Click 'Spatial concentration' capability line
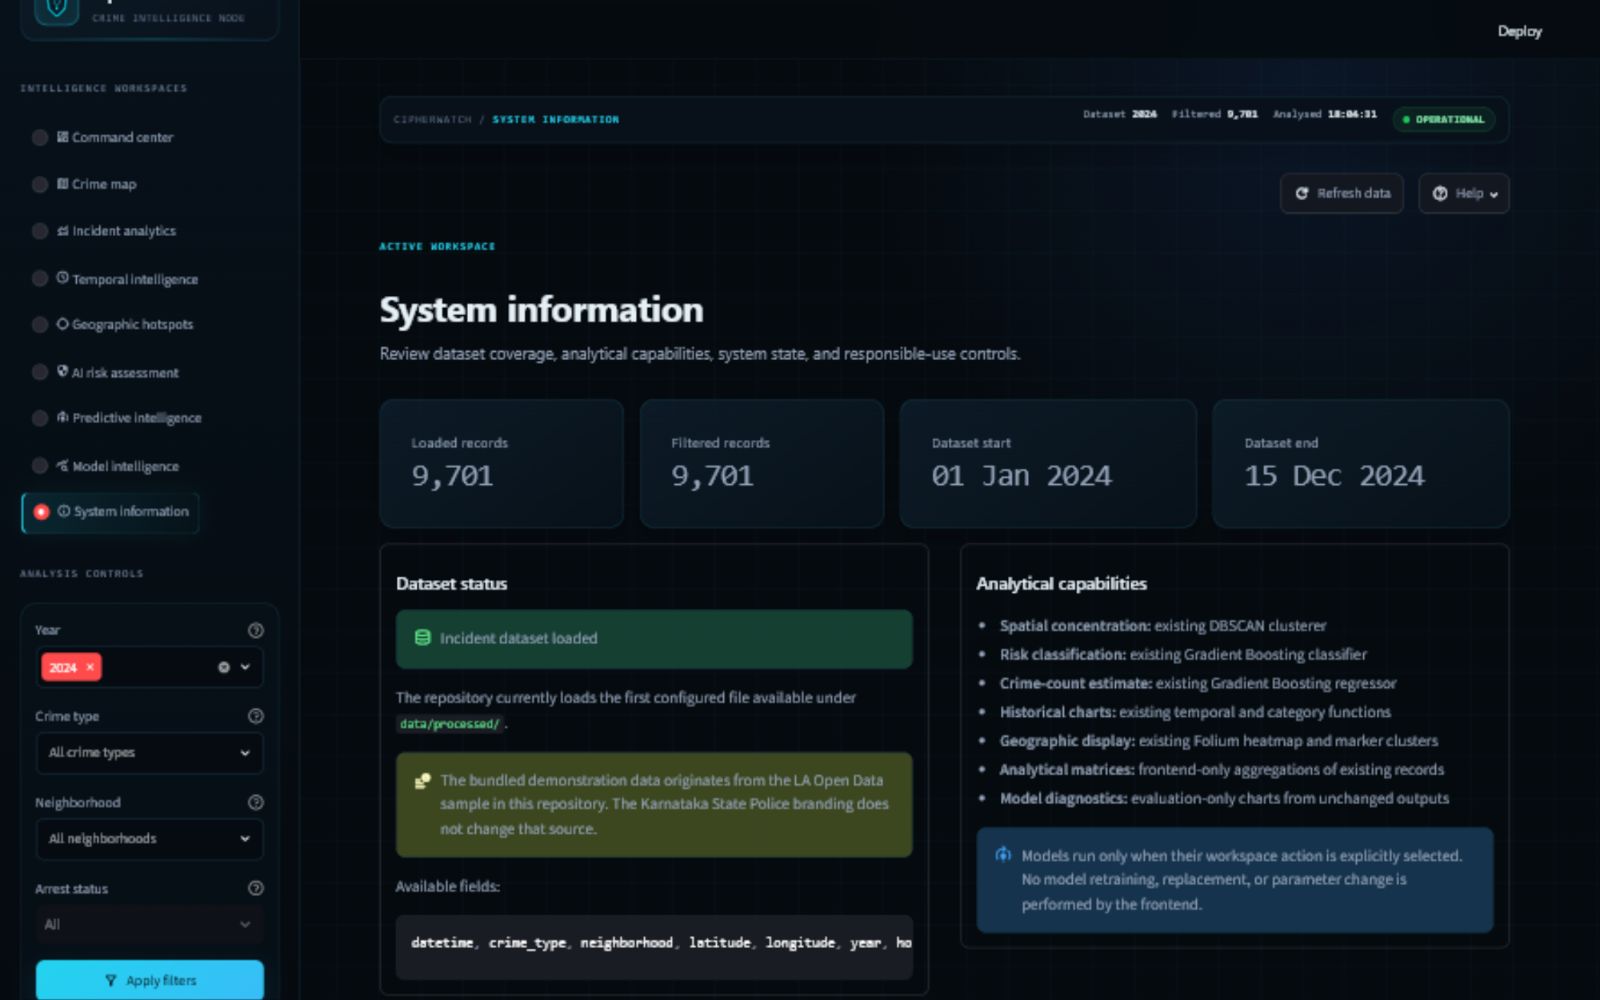Image resolution: width=1600 pixels, height=1000 pixels. coord(1163,626)
